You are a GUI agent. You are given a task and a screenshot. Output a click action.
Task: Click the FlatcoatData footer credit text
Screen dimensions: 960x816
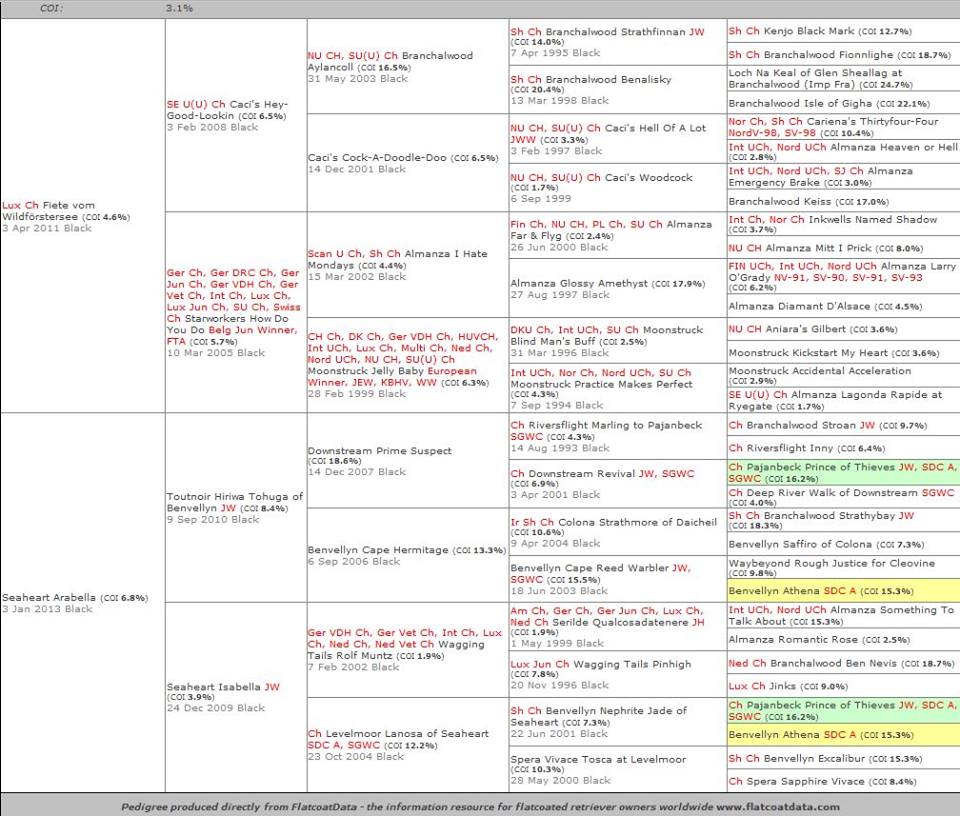click(480, 806)
